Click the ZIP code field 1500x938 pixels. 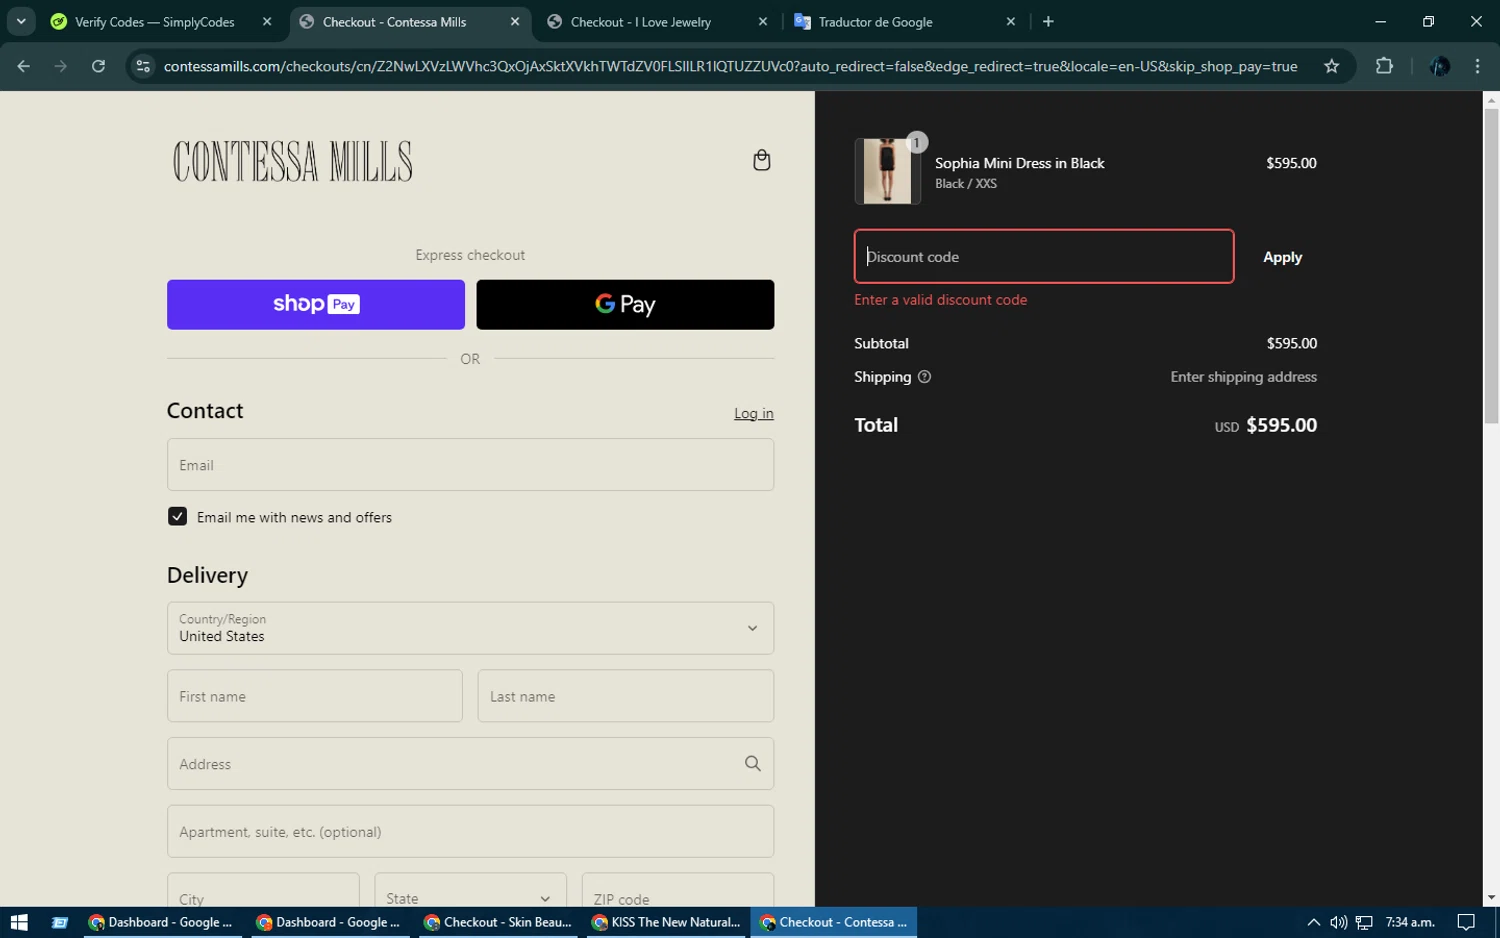(678, 890)
